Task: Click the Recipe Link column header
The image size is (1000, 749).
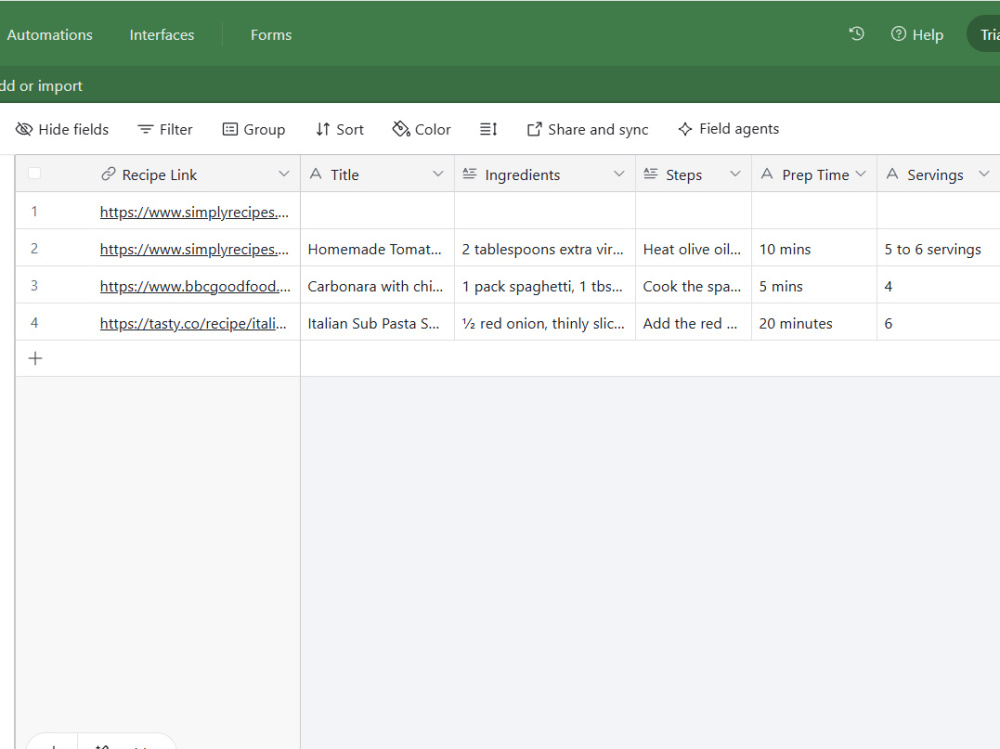Action: point(158,174)
